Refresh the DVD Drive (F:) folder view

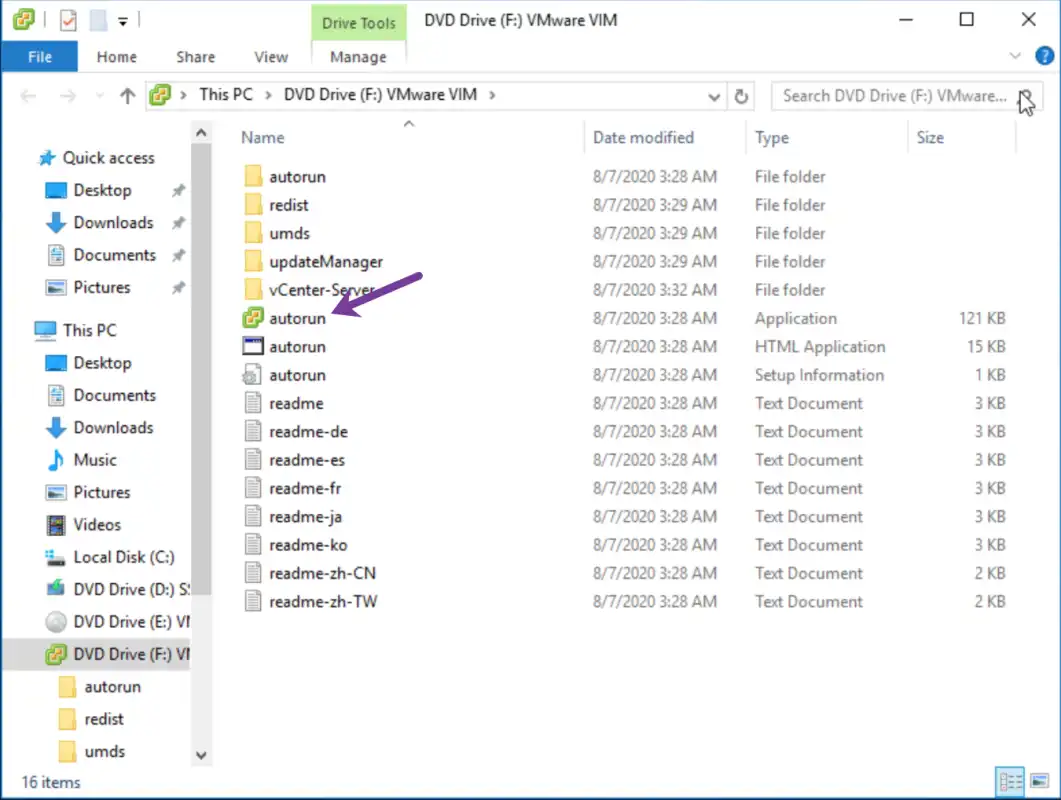pos(742,96)
